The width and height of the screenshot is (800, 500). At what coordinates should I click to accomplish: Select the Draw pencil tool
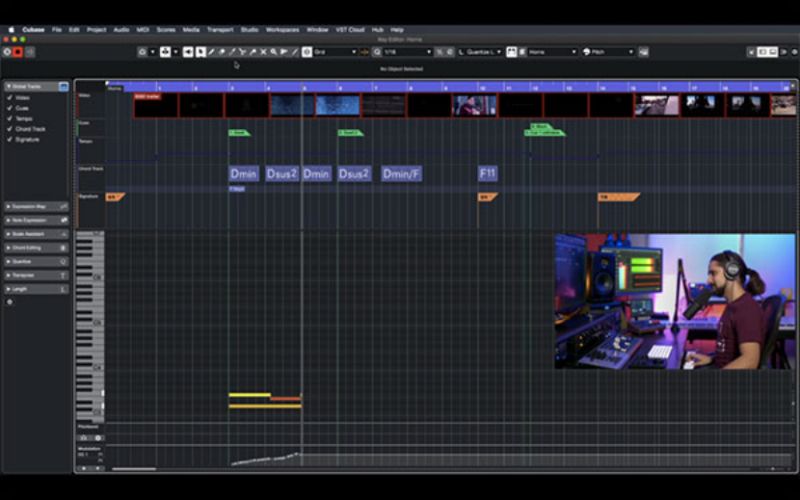click(211, 51)
